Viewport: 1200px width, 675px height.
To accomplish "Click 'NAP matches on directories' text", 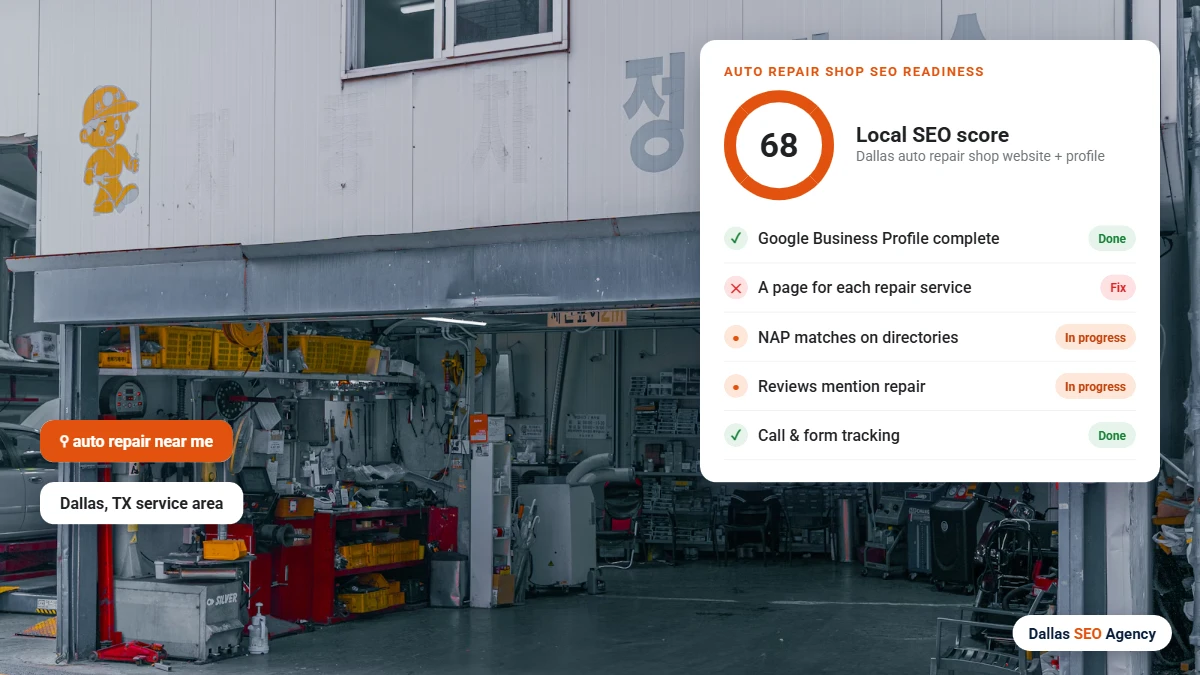I will (x=858, y=337).
